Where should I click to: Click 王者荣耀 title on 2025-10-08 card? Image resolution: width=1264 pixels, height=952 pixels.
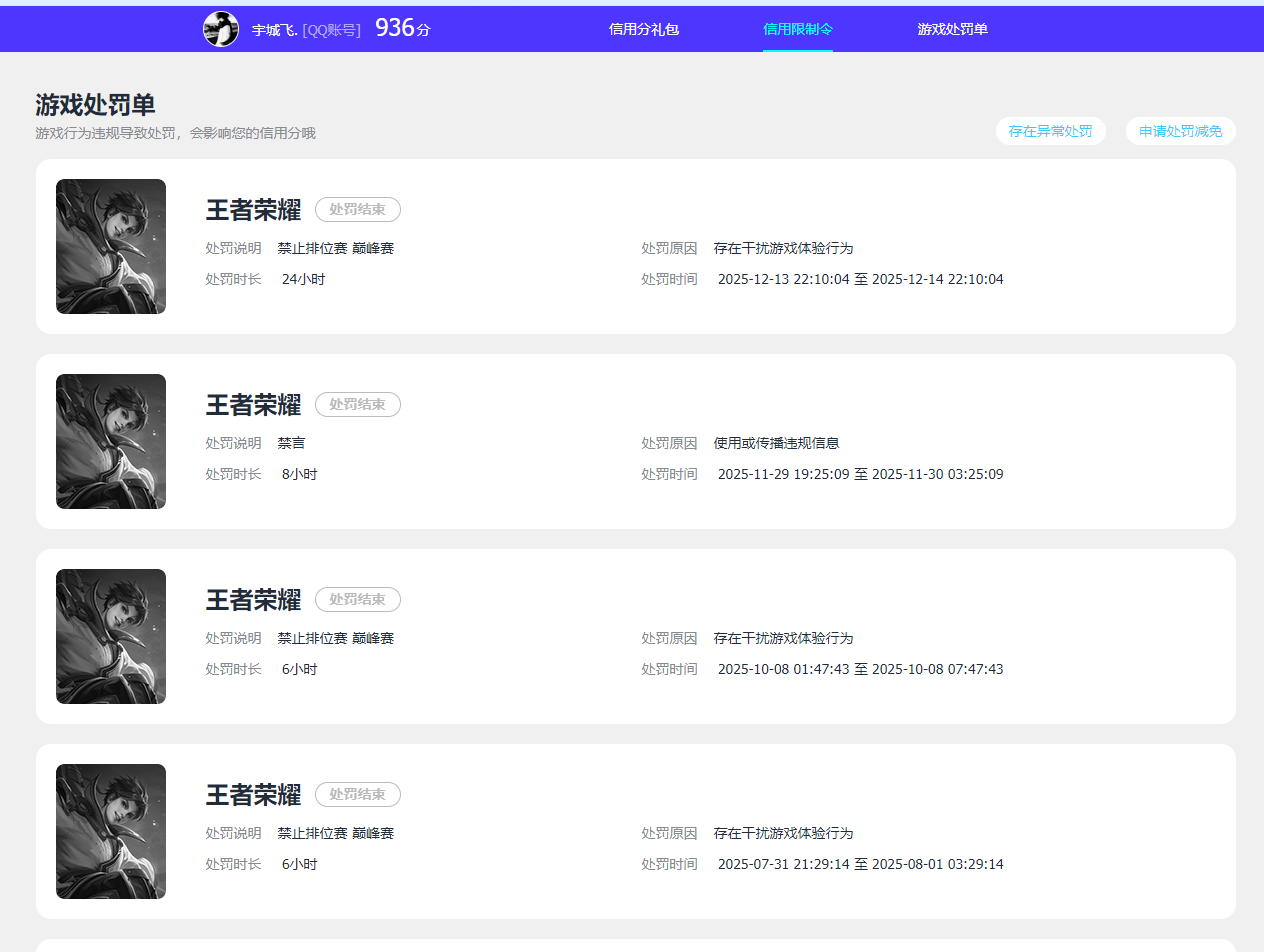pyautogui.click(x=253, y=600)
